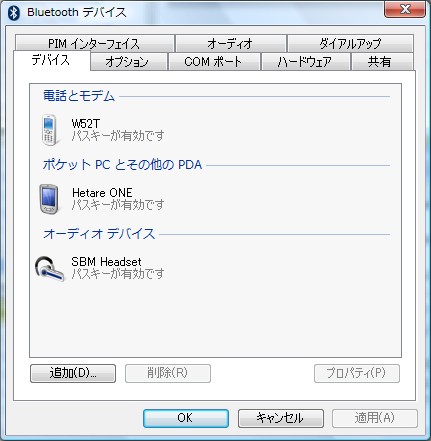431x441 pixels.
Task: Confirm with the OK button
Action: coord(186,418)
